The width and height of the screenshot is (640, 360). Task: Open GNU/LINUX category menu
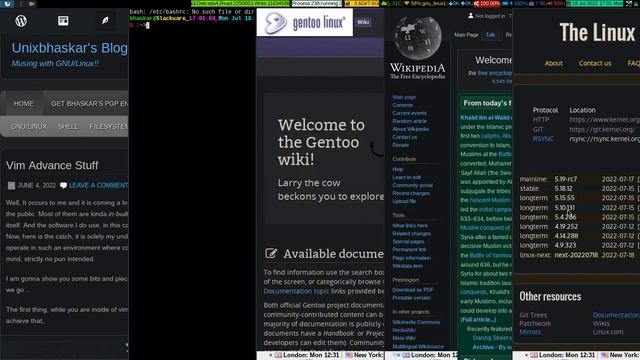point(29,127)
